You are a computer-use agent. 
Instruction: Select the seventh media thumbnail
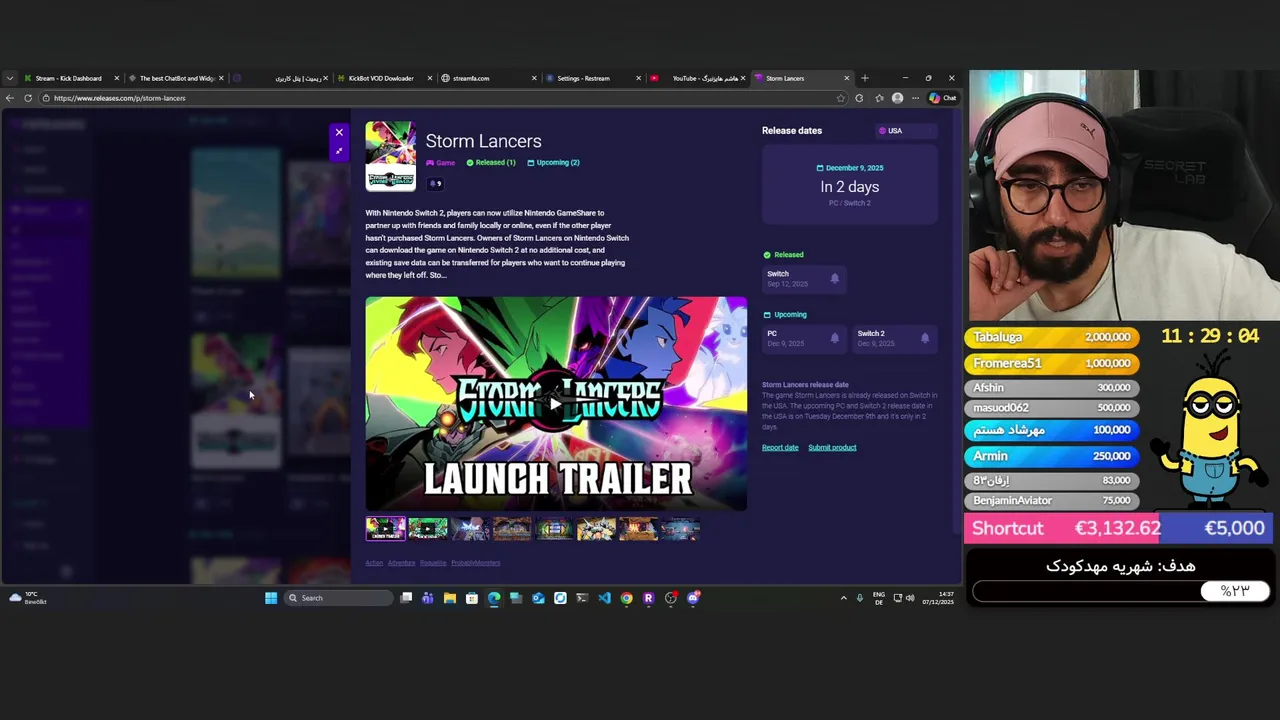(637, 529)
